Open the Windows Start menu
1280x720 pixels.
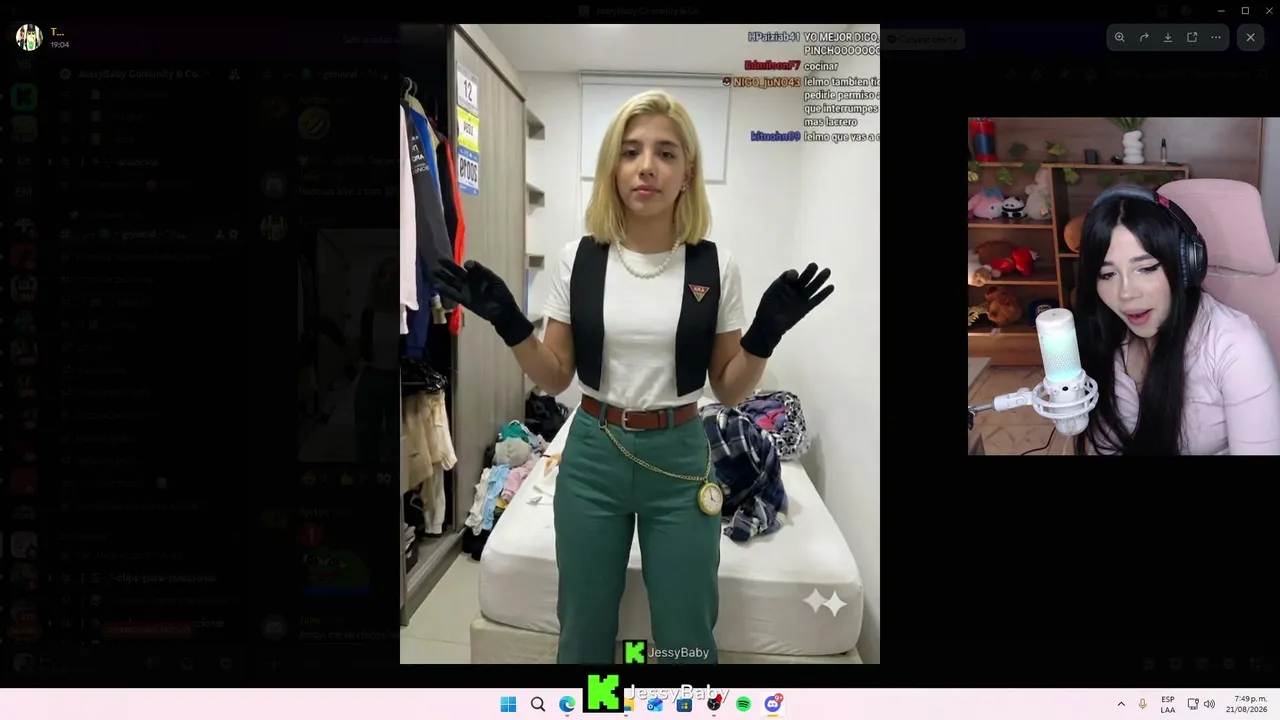click(x=508, y=704)
